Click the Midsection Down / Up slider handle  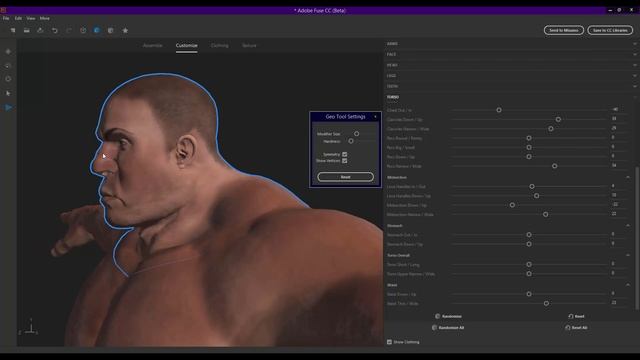click(512, 205)
